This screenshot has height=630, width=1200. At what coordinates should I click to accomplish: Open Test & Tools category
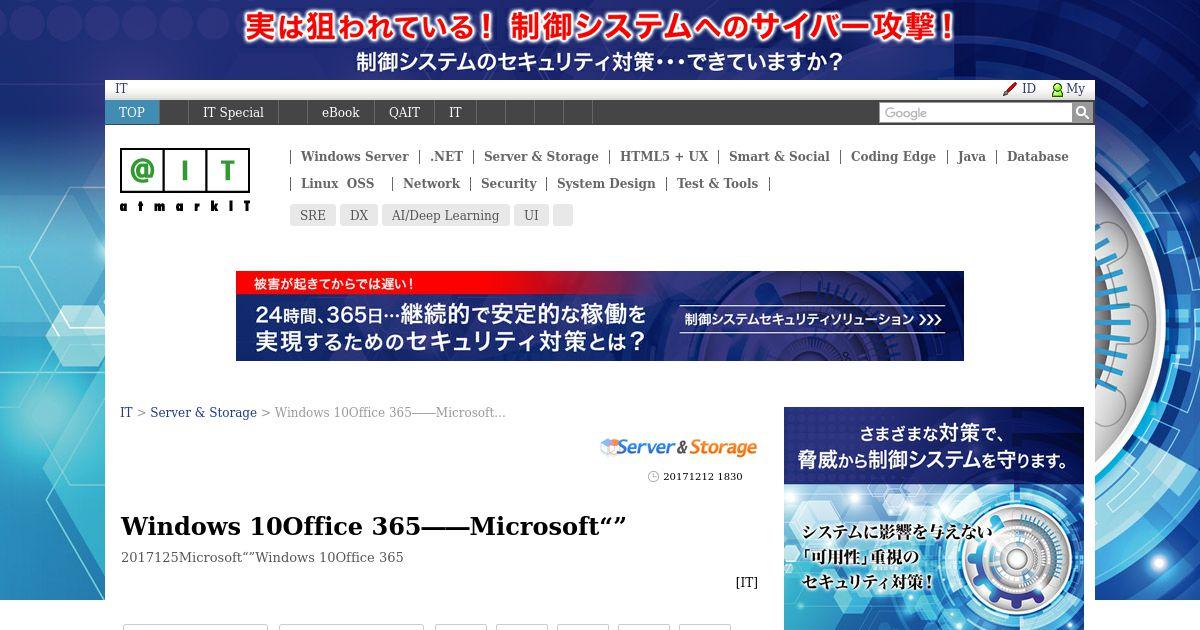point(717,183)
